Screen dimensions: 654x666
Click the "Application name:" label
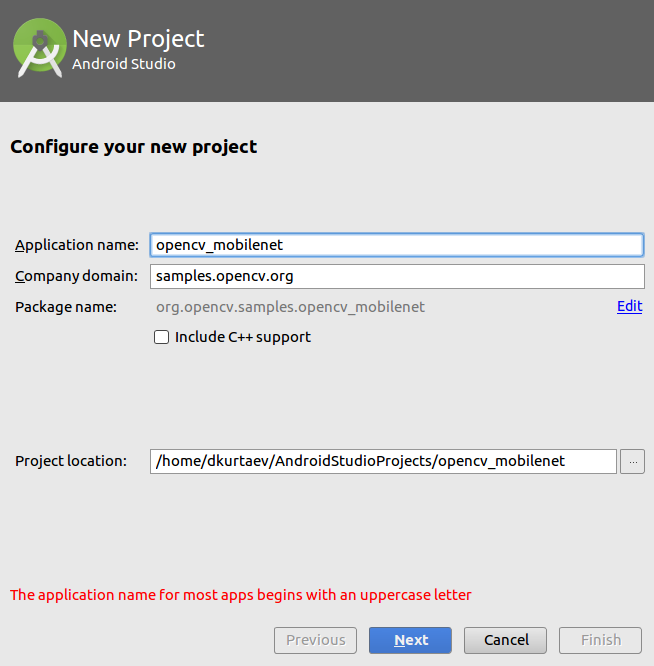[77, 245]
